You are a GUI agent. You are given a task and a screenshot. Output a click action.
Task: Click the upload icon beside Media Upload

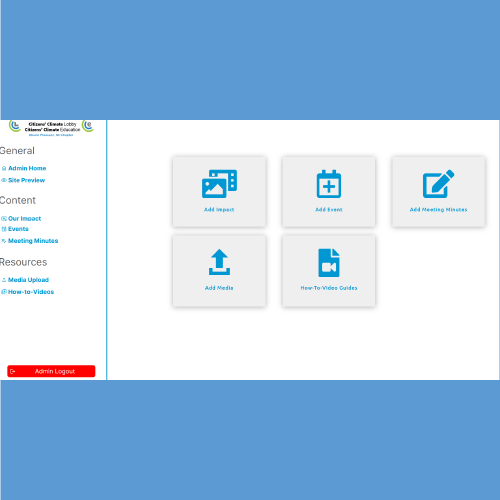[4, 280]
